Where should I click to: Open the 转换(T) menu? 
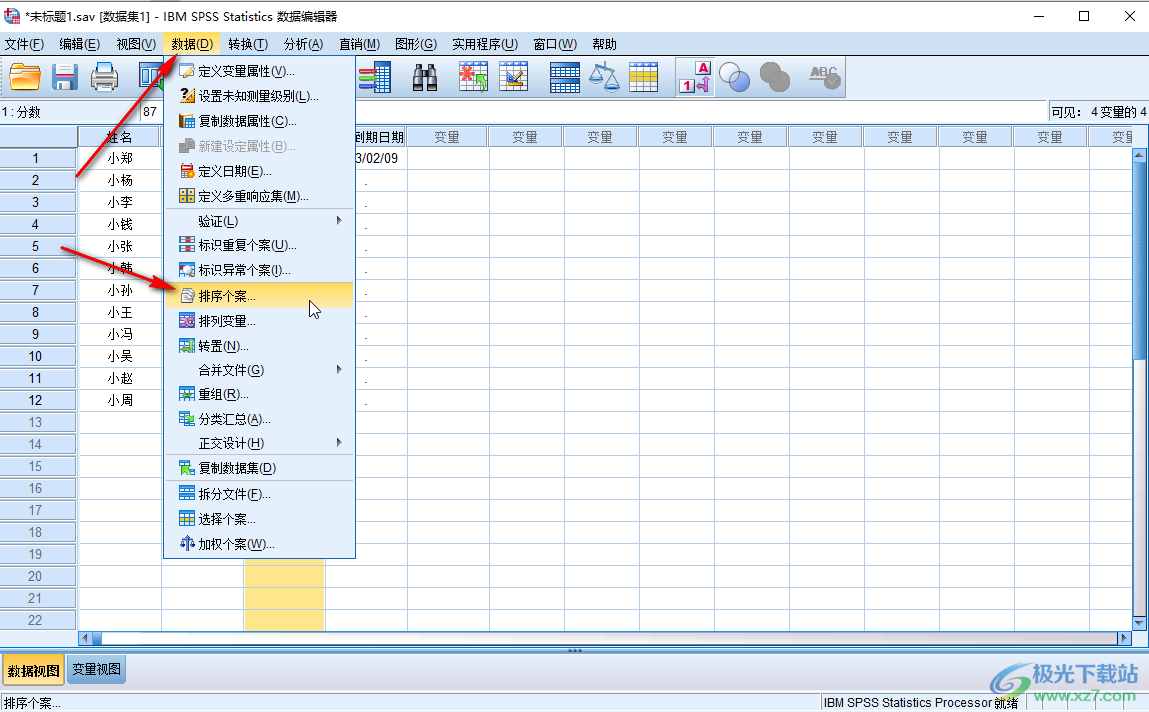(x=248, y=44)
